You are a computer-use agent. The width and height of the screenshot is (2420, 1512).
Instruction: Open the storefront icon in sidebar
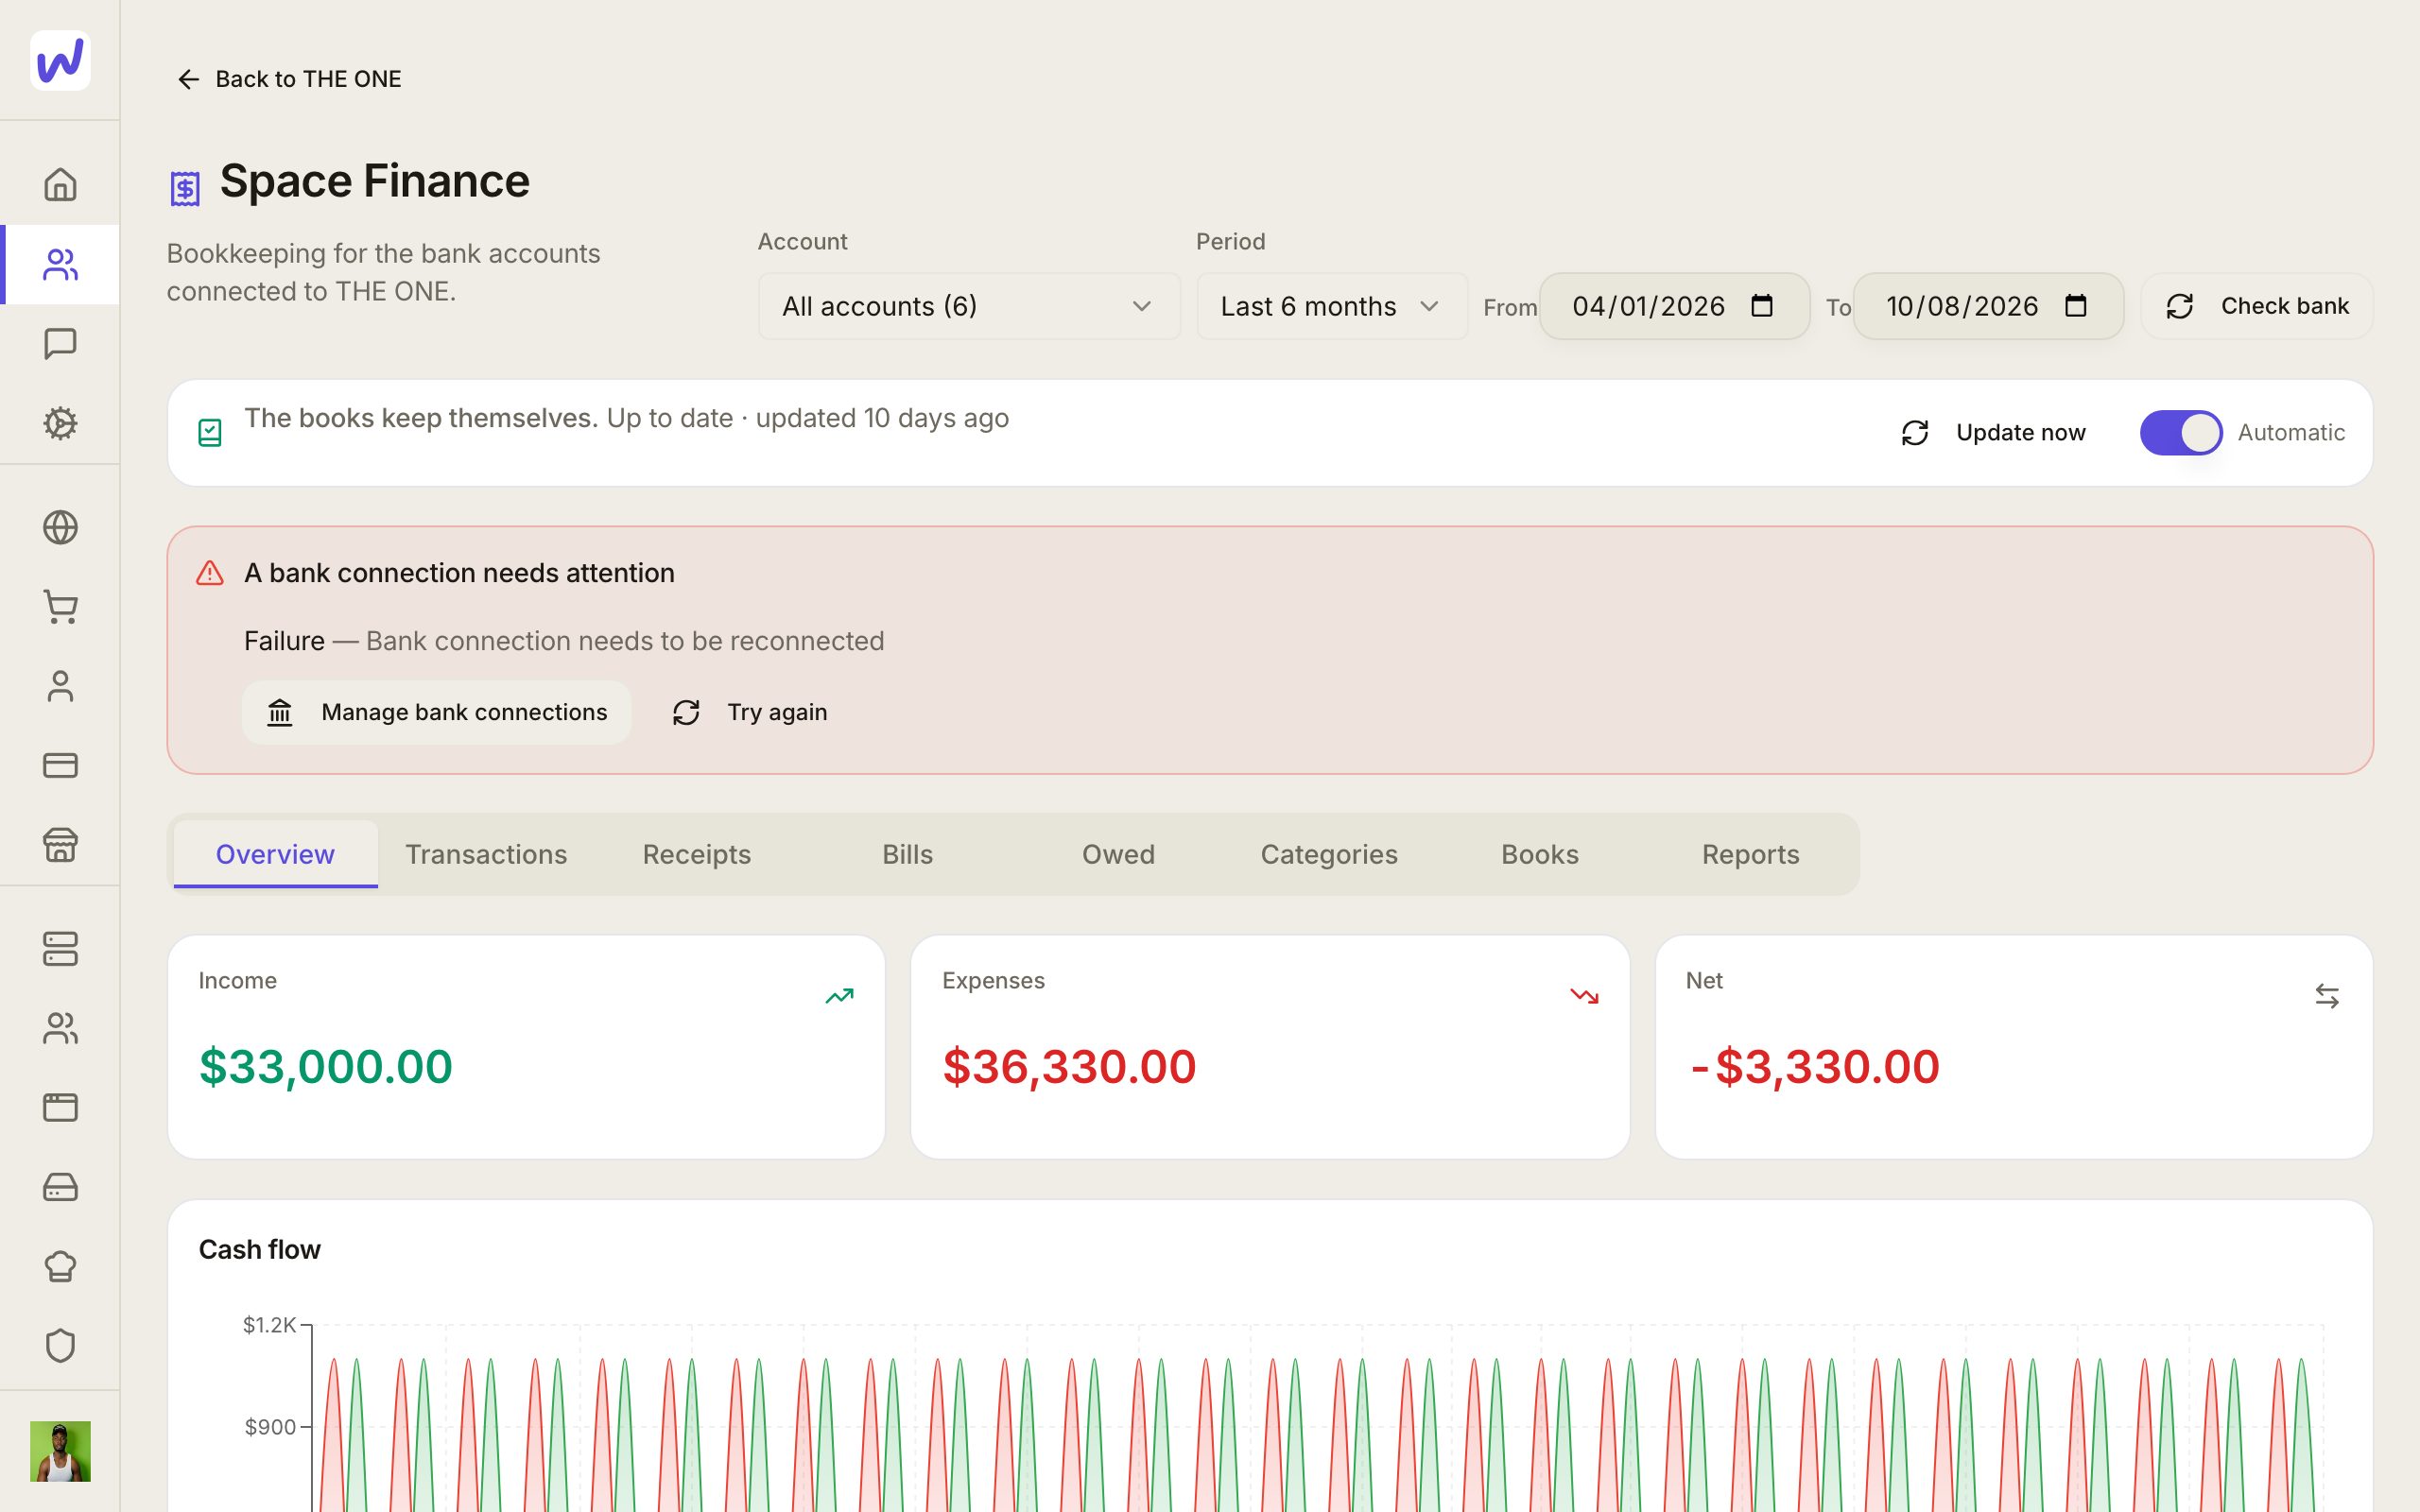point(60,845)
